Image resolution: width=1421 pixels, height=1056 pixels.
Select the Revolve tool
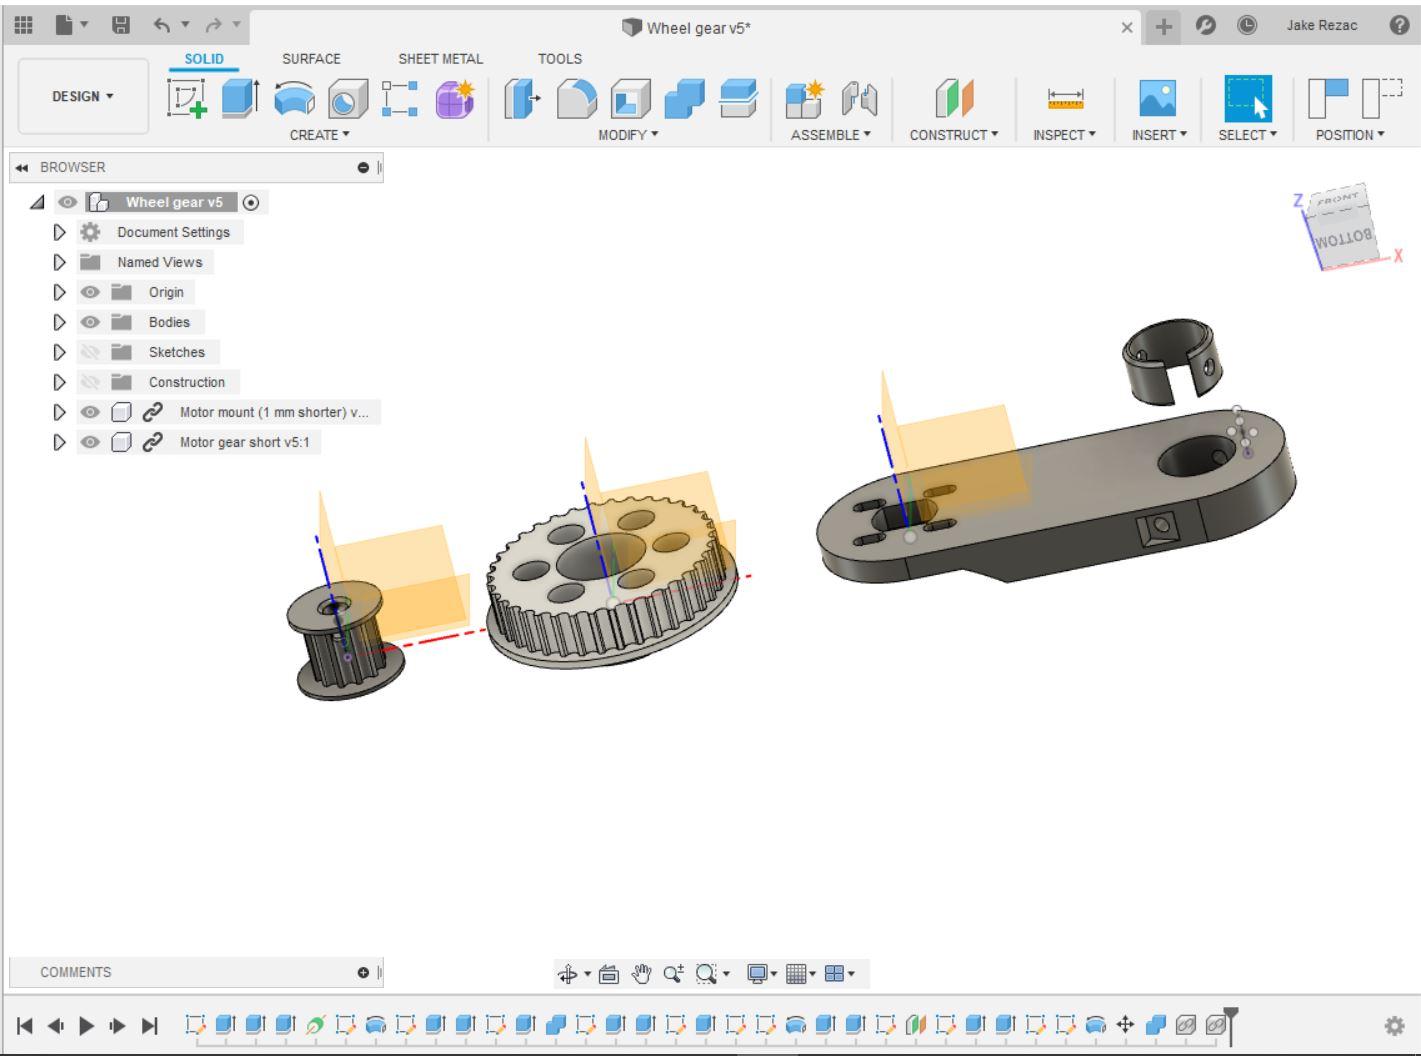click(294, 99)
